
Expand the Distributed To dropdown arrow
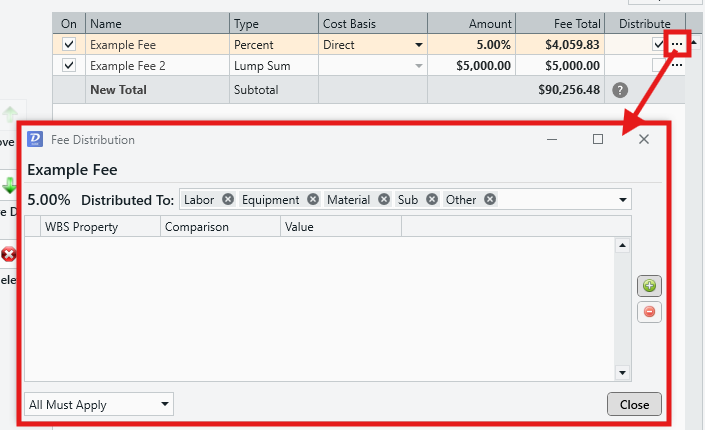pos(623,199)
